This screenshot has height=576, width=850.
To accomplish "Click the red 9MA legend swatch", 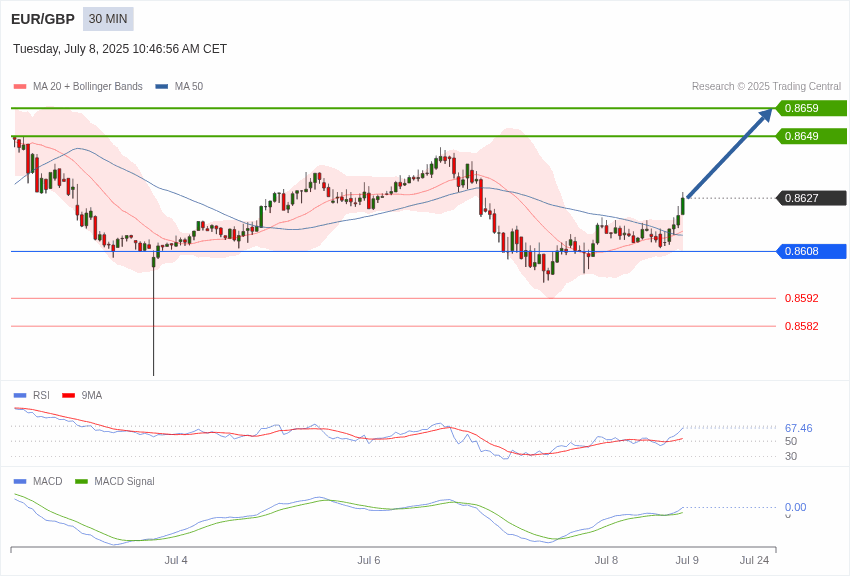I will click(69, 396).
